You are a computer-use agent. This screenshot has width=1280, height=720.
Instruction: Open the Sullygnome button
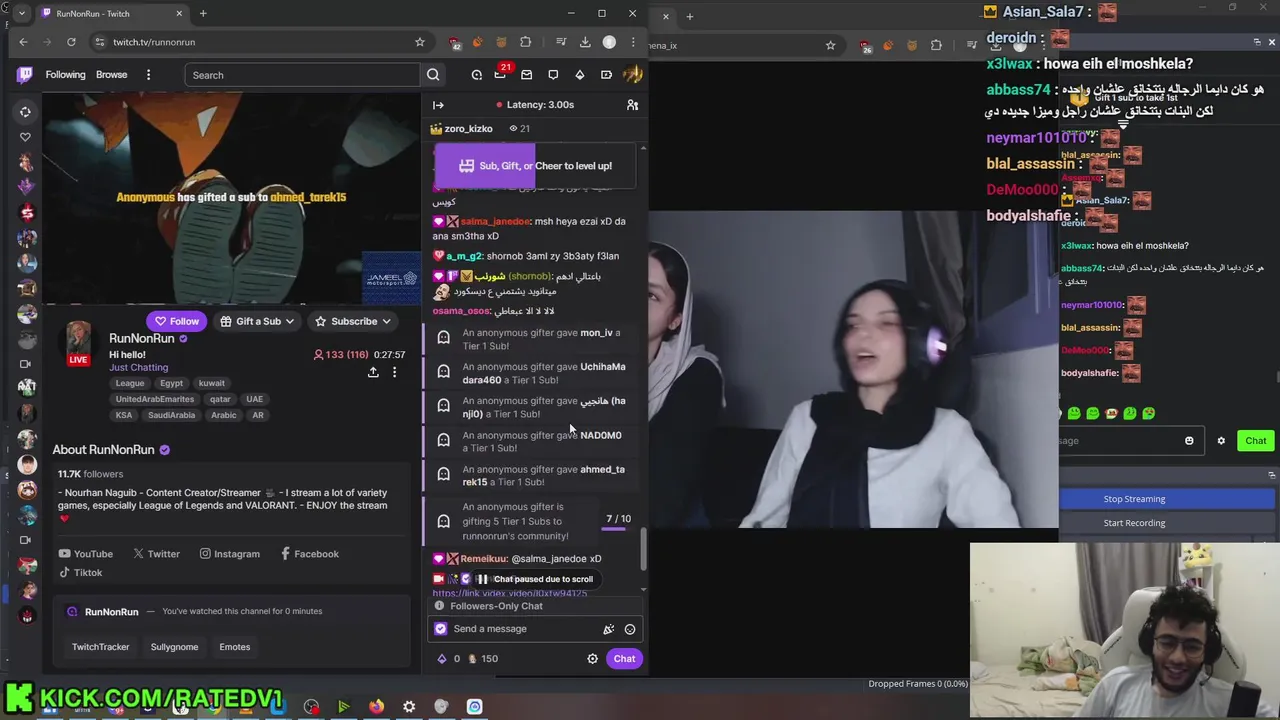[x=174, y=647]
